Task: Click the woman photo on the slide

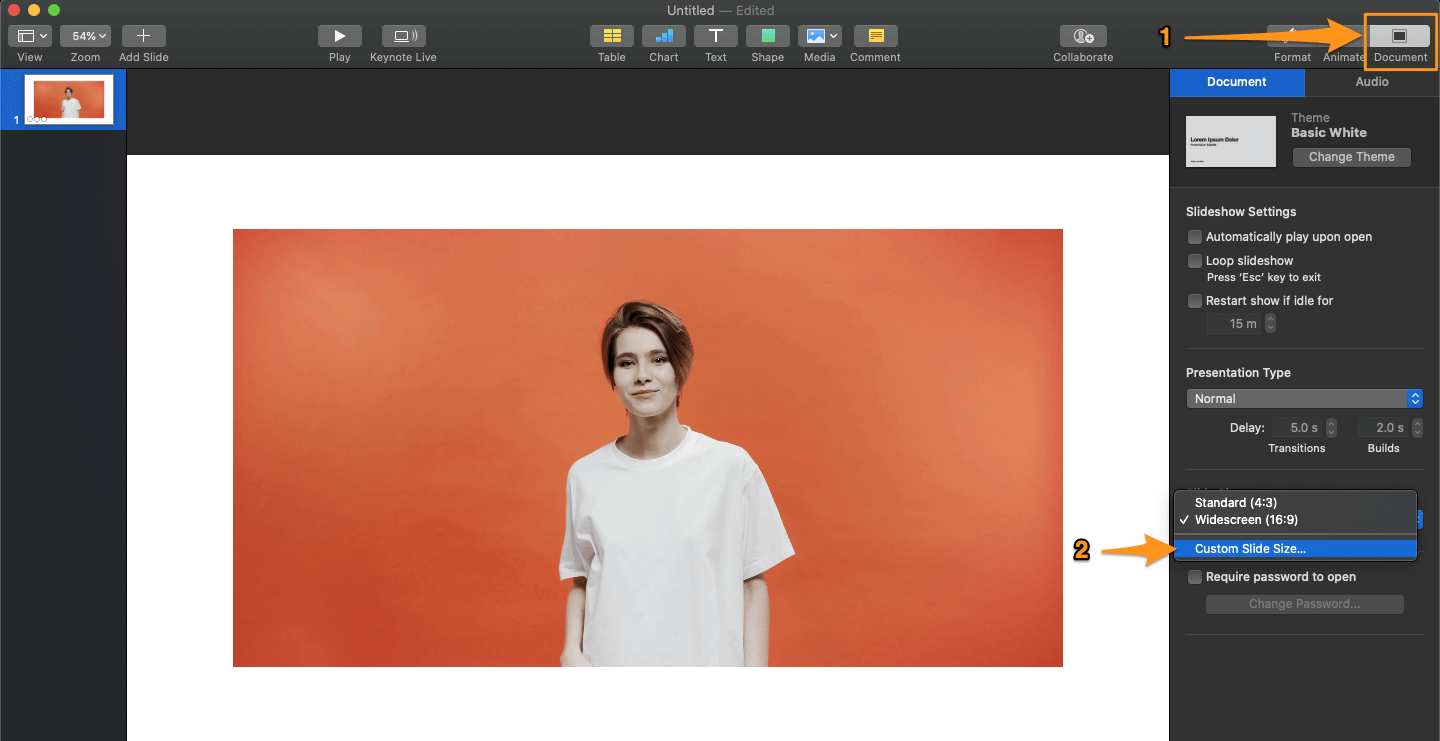Action: [x=648, y=448]
